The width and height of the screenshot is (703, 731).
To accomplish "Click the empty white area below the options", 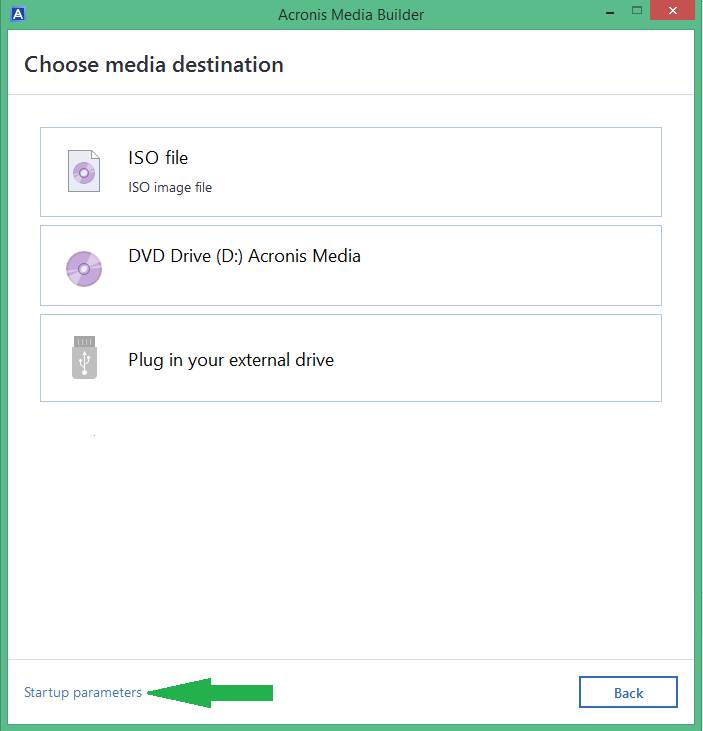I will point(351,531).
